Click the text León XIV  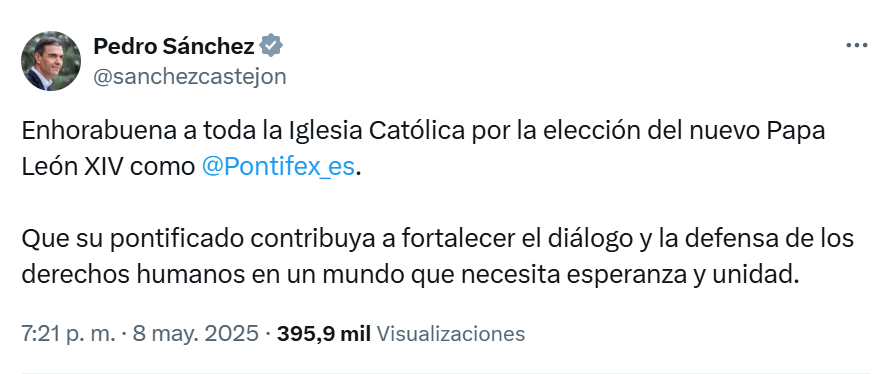tap(72, 167)
